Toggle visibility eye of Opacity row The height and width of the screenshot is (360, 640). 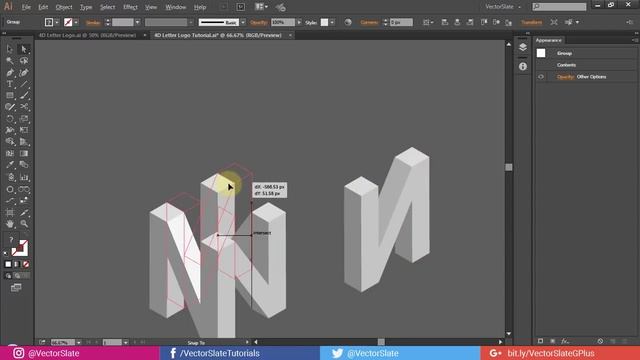541,77
